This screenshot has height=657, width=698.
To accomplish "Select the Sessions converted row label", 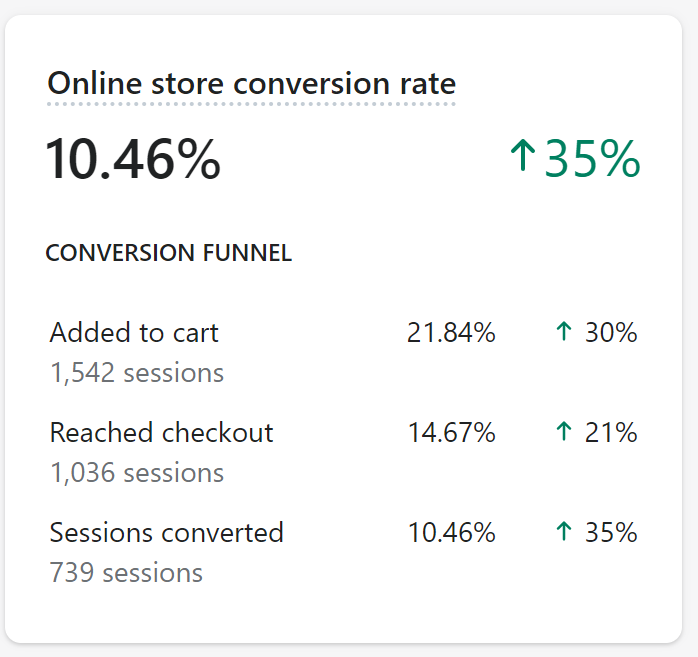I will click(x=166, y=532).
